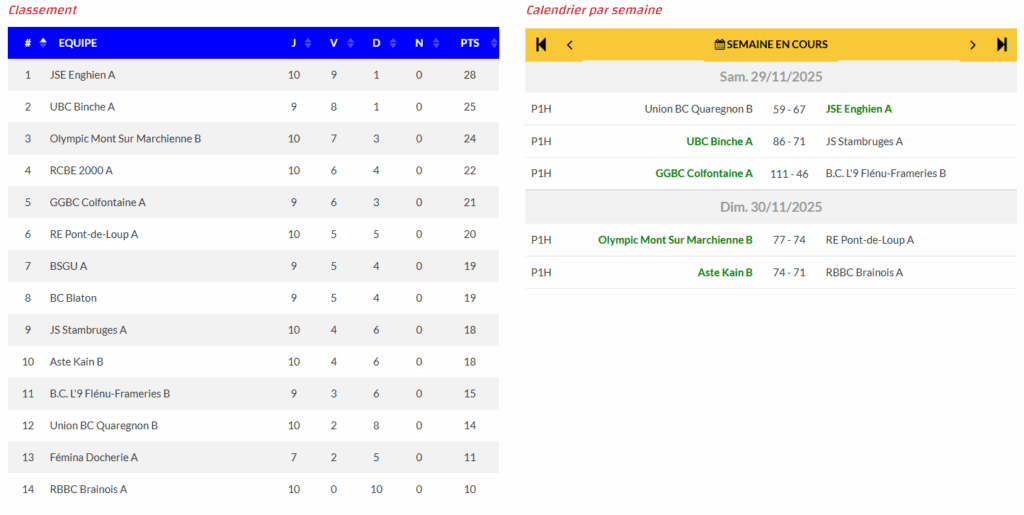Viewport: 1024px width, 515px height.
Task: Click GGBC Colfontaine A in calendar
Action: [704, 174]
